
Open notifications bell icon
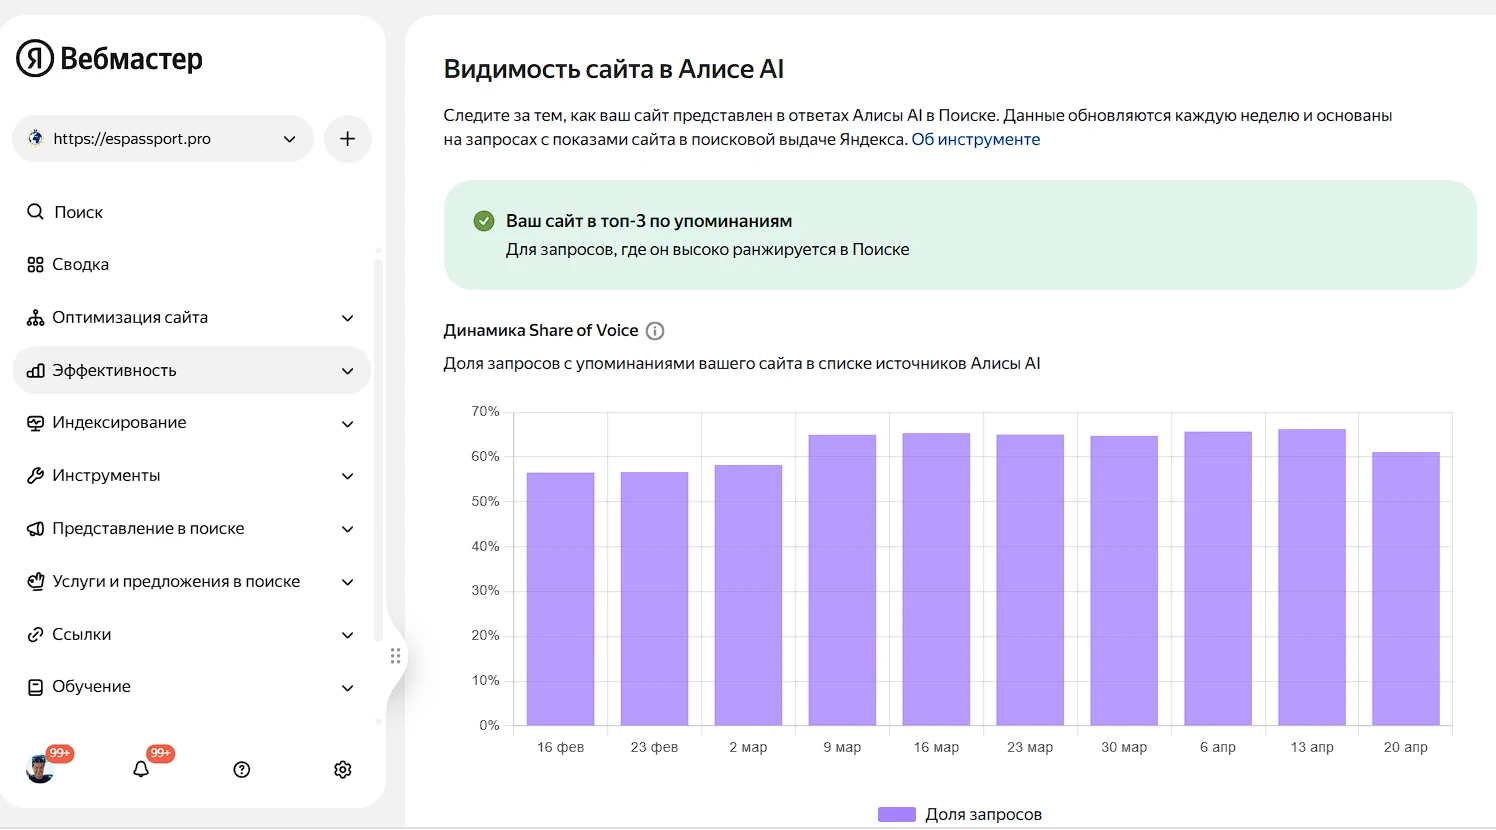141,769
